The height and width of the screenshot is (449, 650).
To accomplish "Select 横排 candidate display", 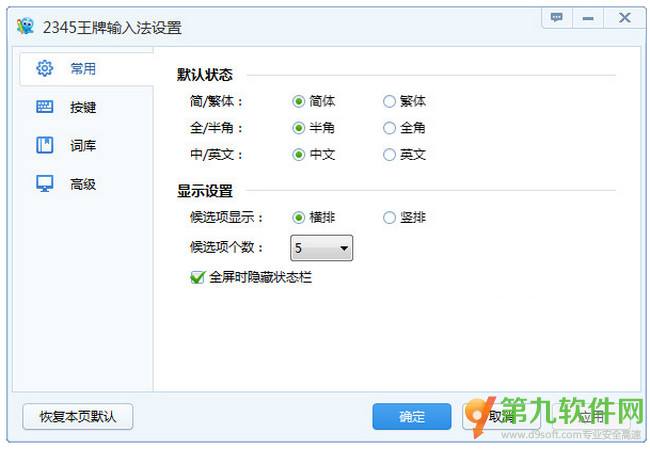I will pos(298,217).
